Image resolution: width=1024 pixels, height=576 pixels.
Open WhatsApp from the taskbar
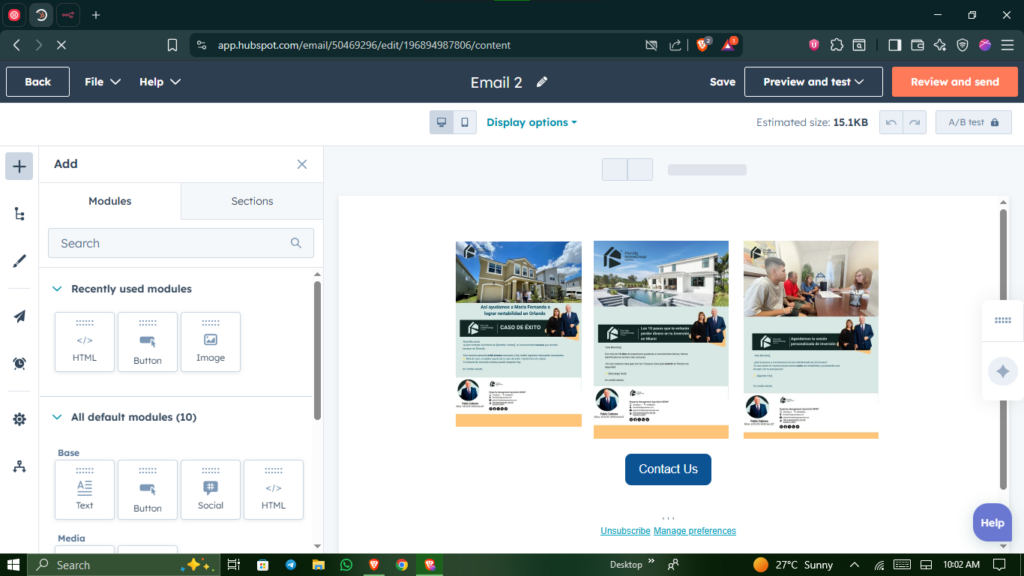[x=346, y=565]
